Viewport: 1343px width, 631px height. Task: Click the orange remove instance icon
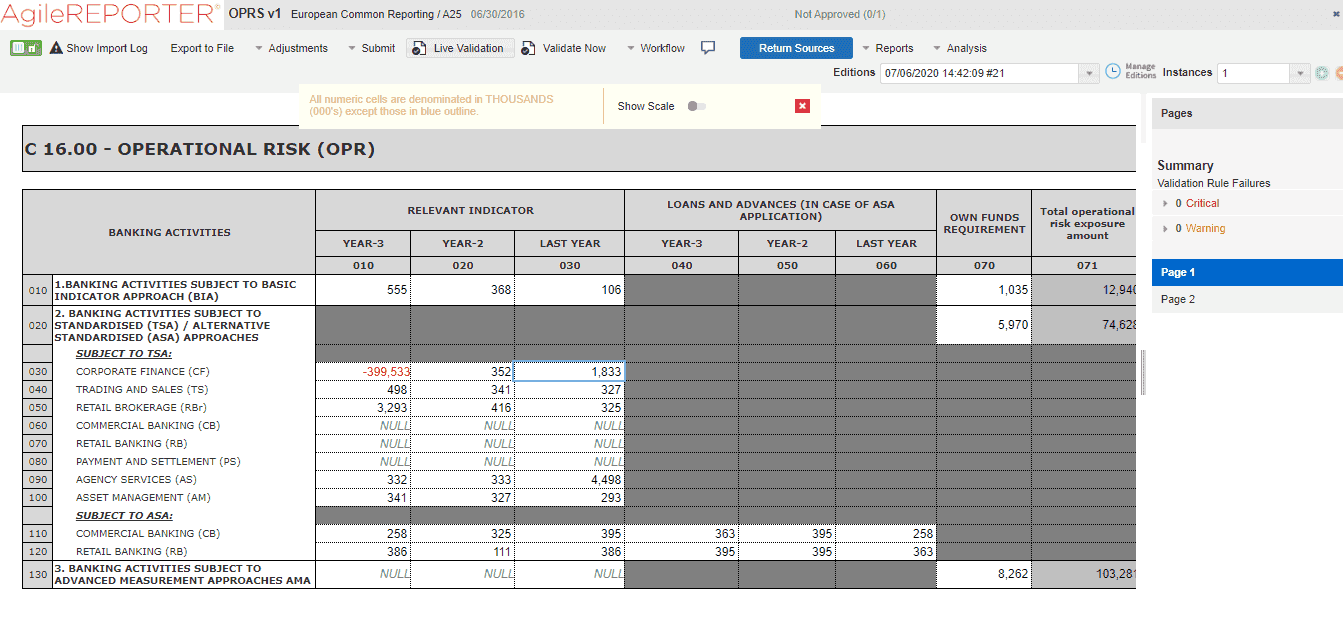coord(1338,73)
